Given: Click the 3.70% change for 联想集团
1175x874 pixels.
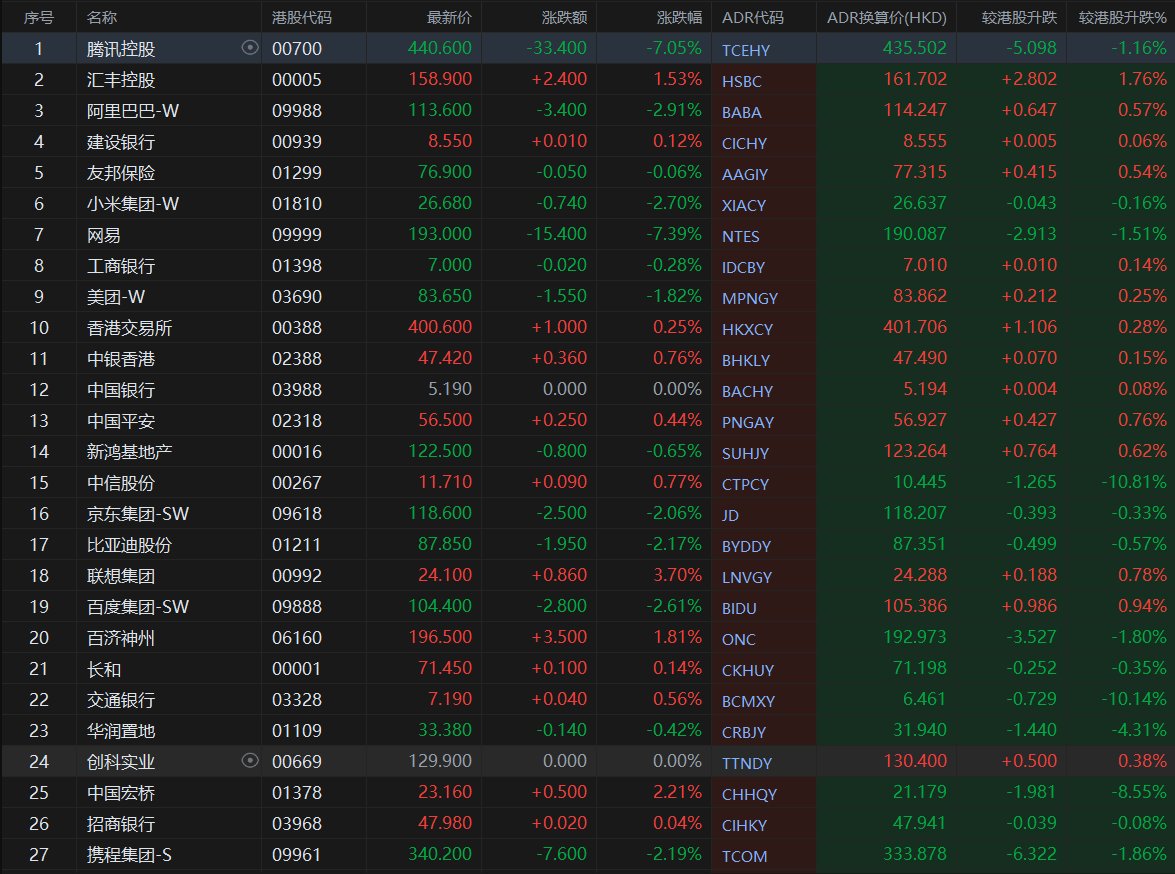Looking at the screenshot, I should pyautogui.click(x=677, y=575).
